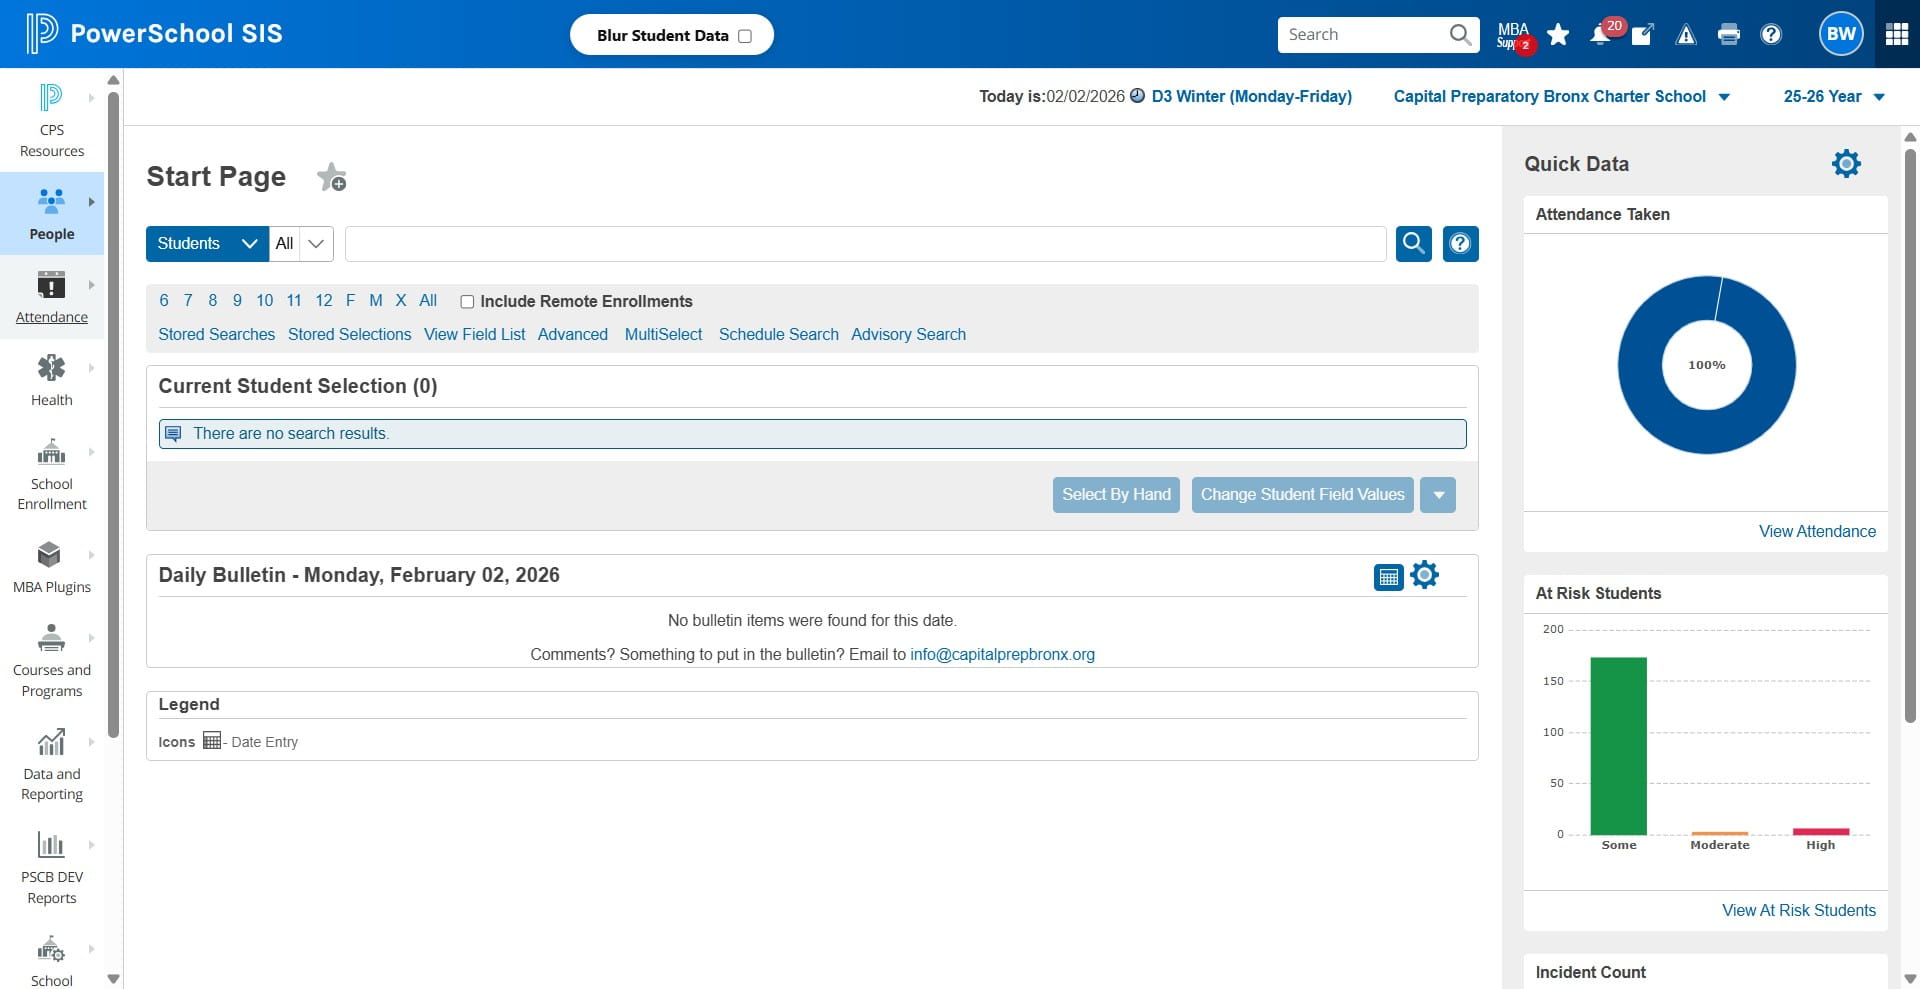Viewport: 1920px width, 989px height.
Task: Toggle the Blur Student Data checkbox
Action: (x=745, y=36)
